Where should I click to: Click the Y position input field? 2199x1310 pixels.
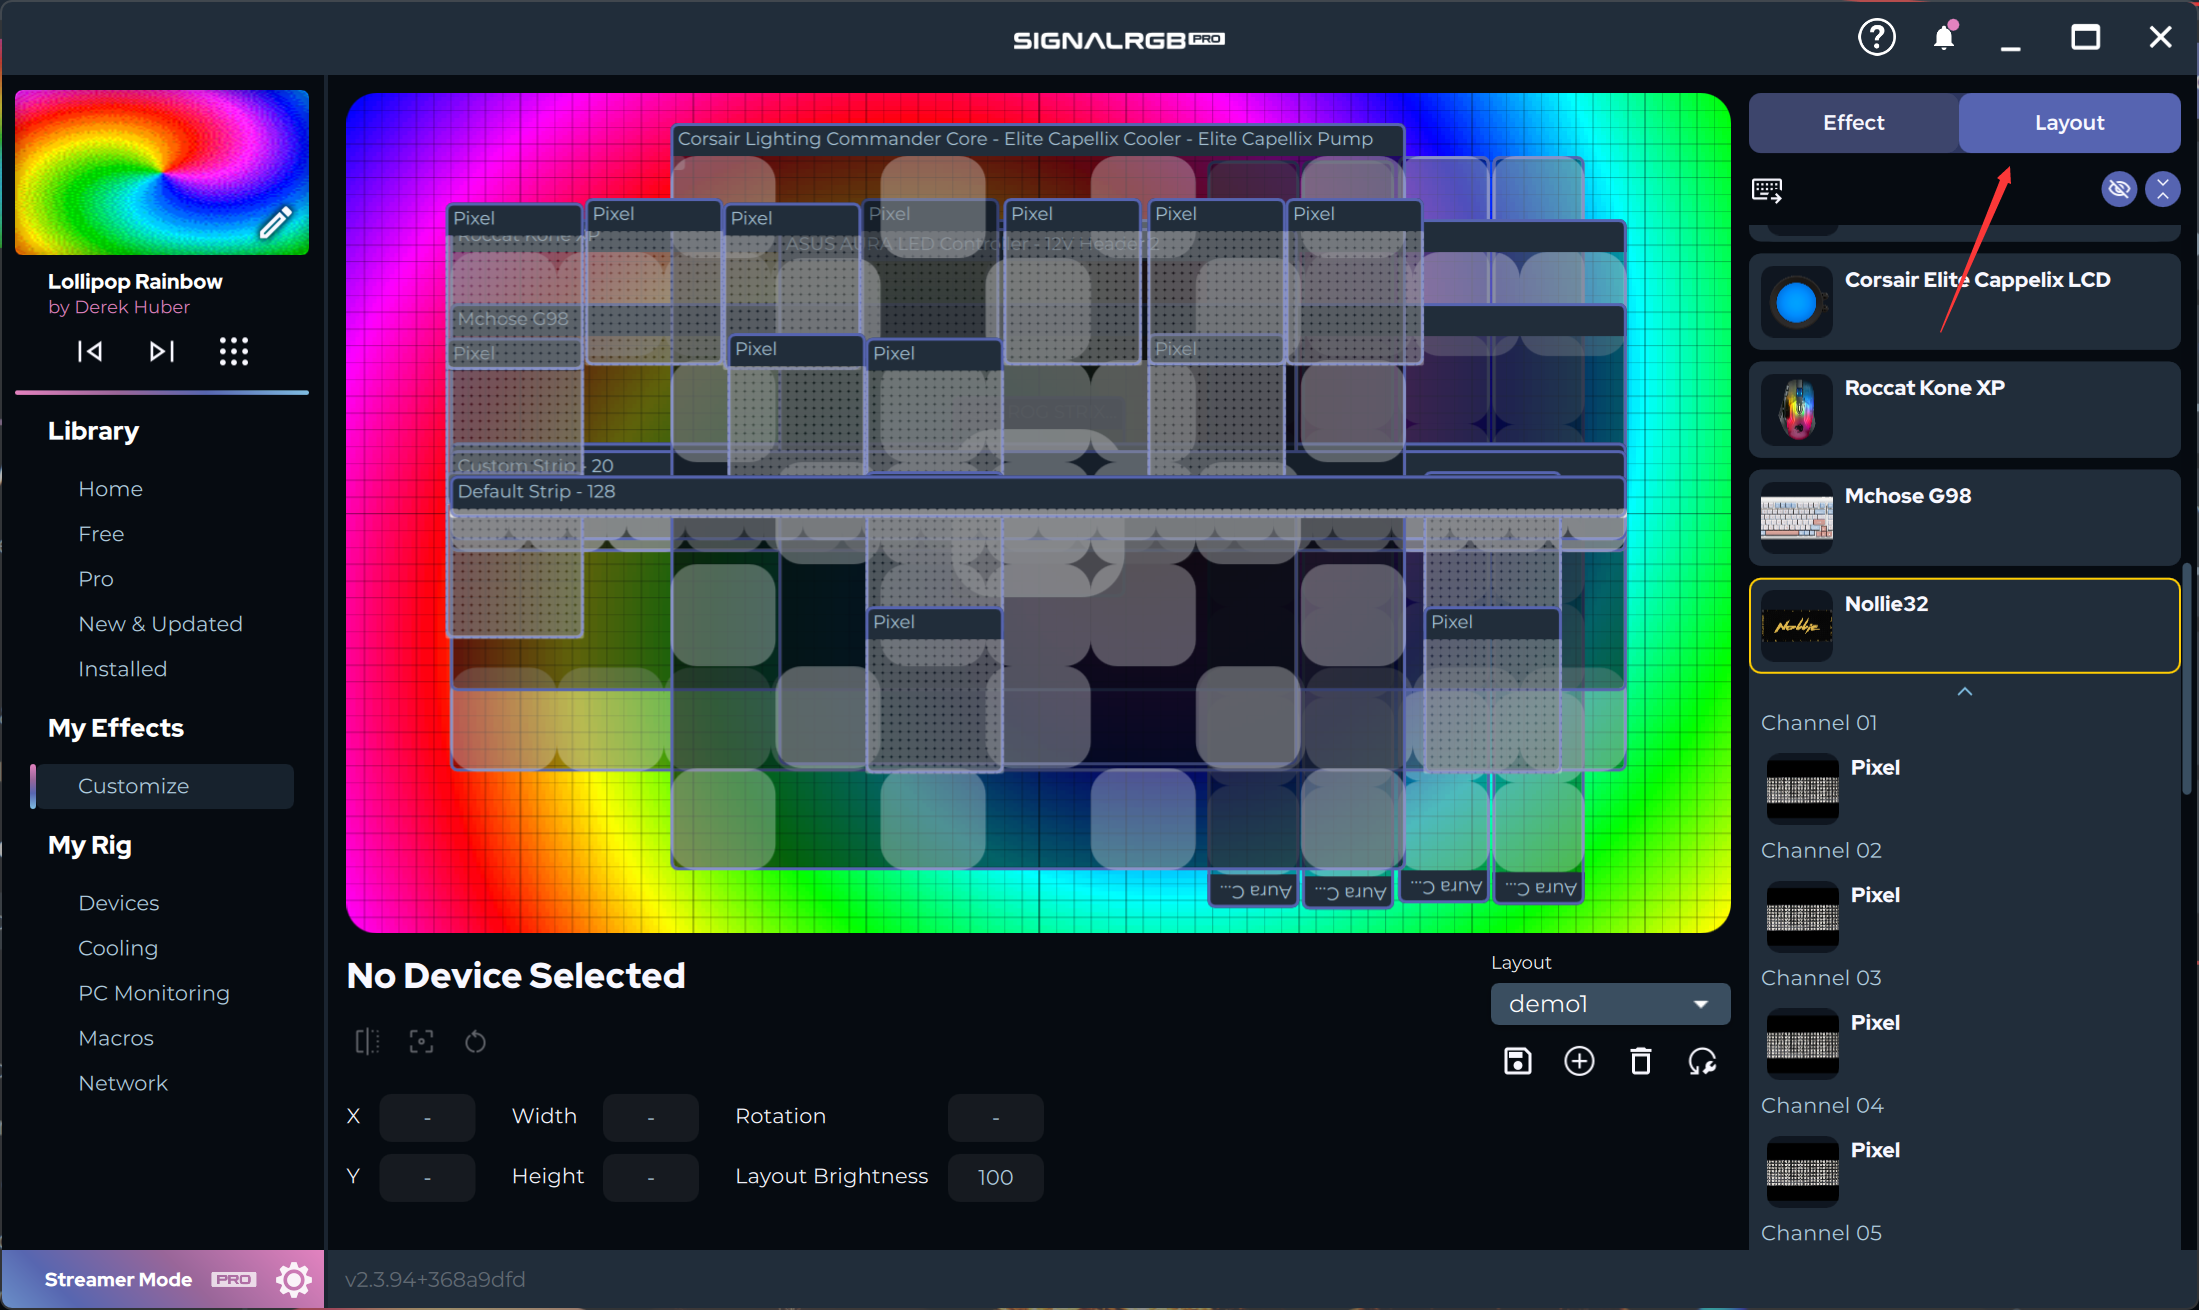[x=427, y=1177]
